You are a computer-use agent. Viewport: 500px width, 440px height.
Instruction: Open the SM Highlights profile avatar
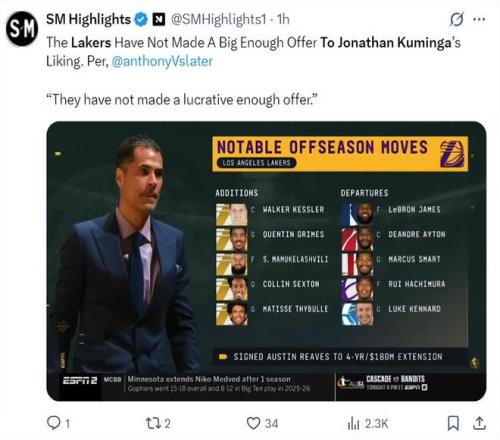[22, 29]
